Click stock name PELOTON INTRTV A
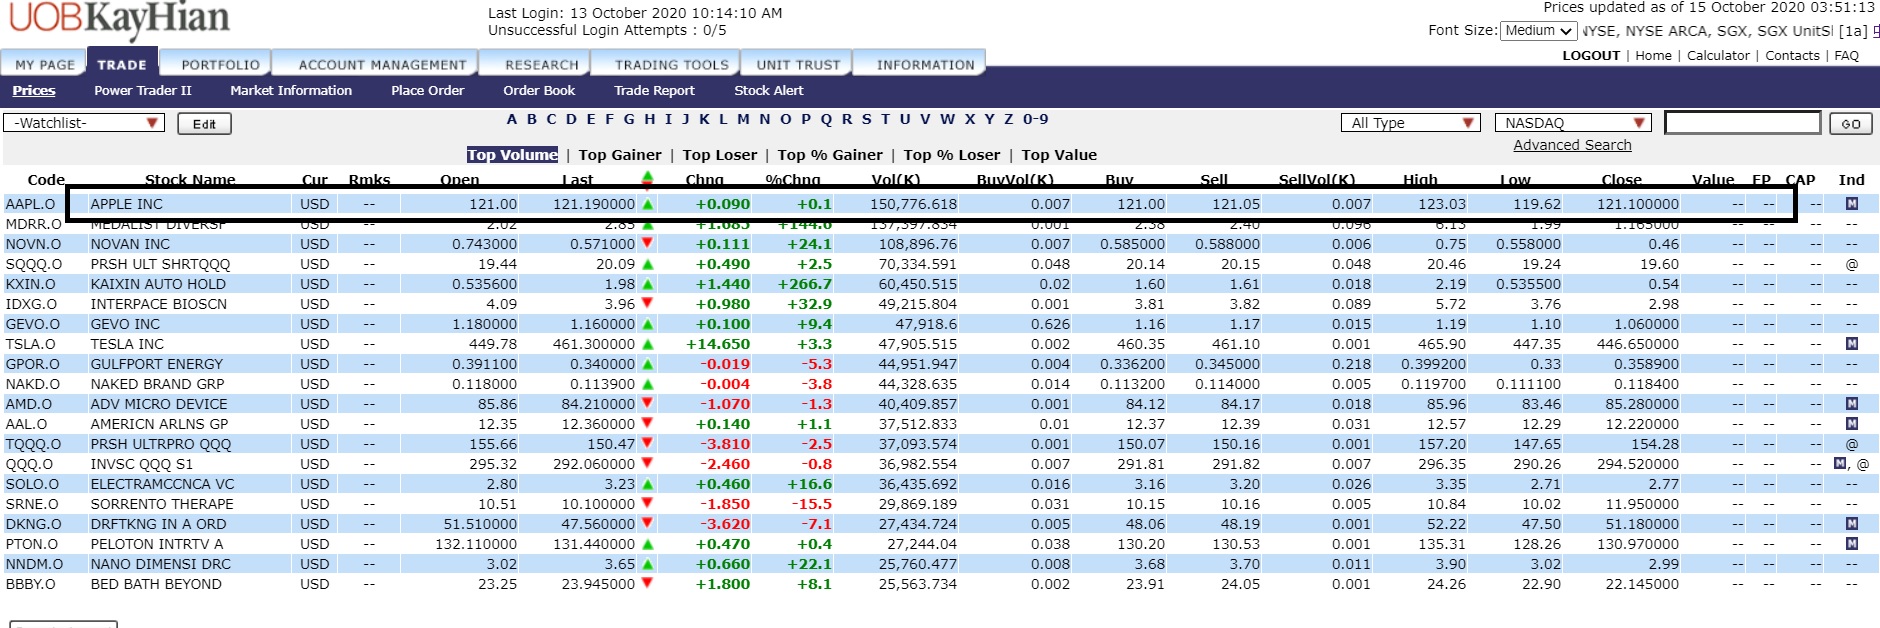The width and height of the screenshot is (1880, 628). pos(157,544)
